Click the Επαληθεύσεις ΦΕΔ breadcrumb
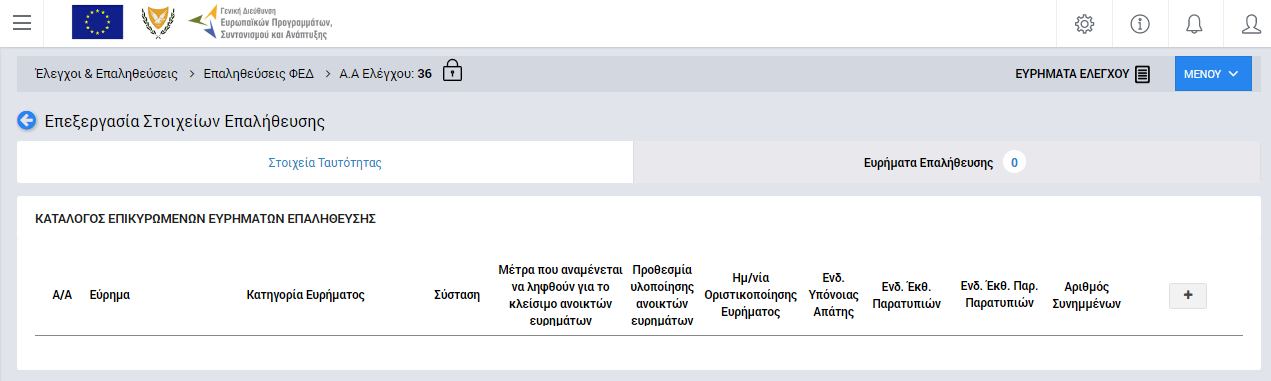 [x=258, y=73]
